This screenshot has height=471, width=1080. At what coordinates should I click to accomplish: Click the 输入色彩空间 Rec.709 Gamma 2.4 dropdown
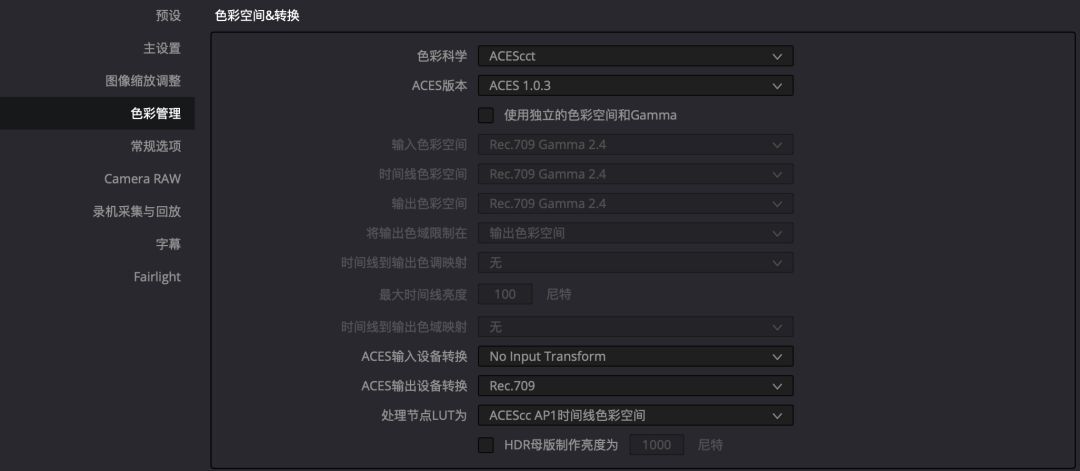pyautogui.click(x=635, y=145)
